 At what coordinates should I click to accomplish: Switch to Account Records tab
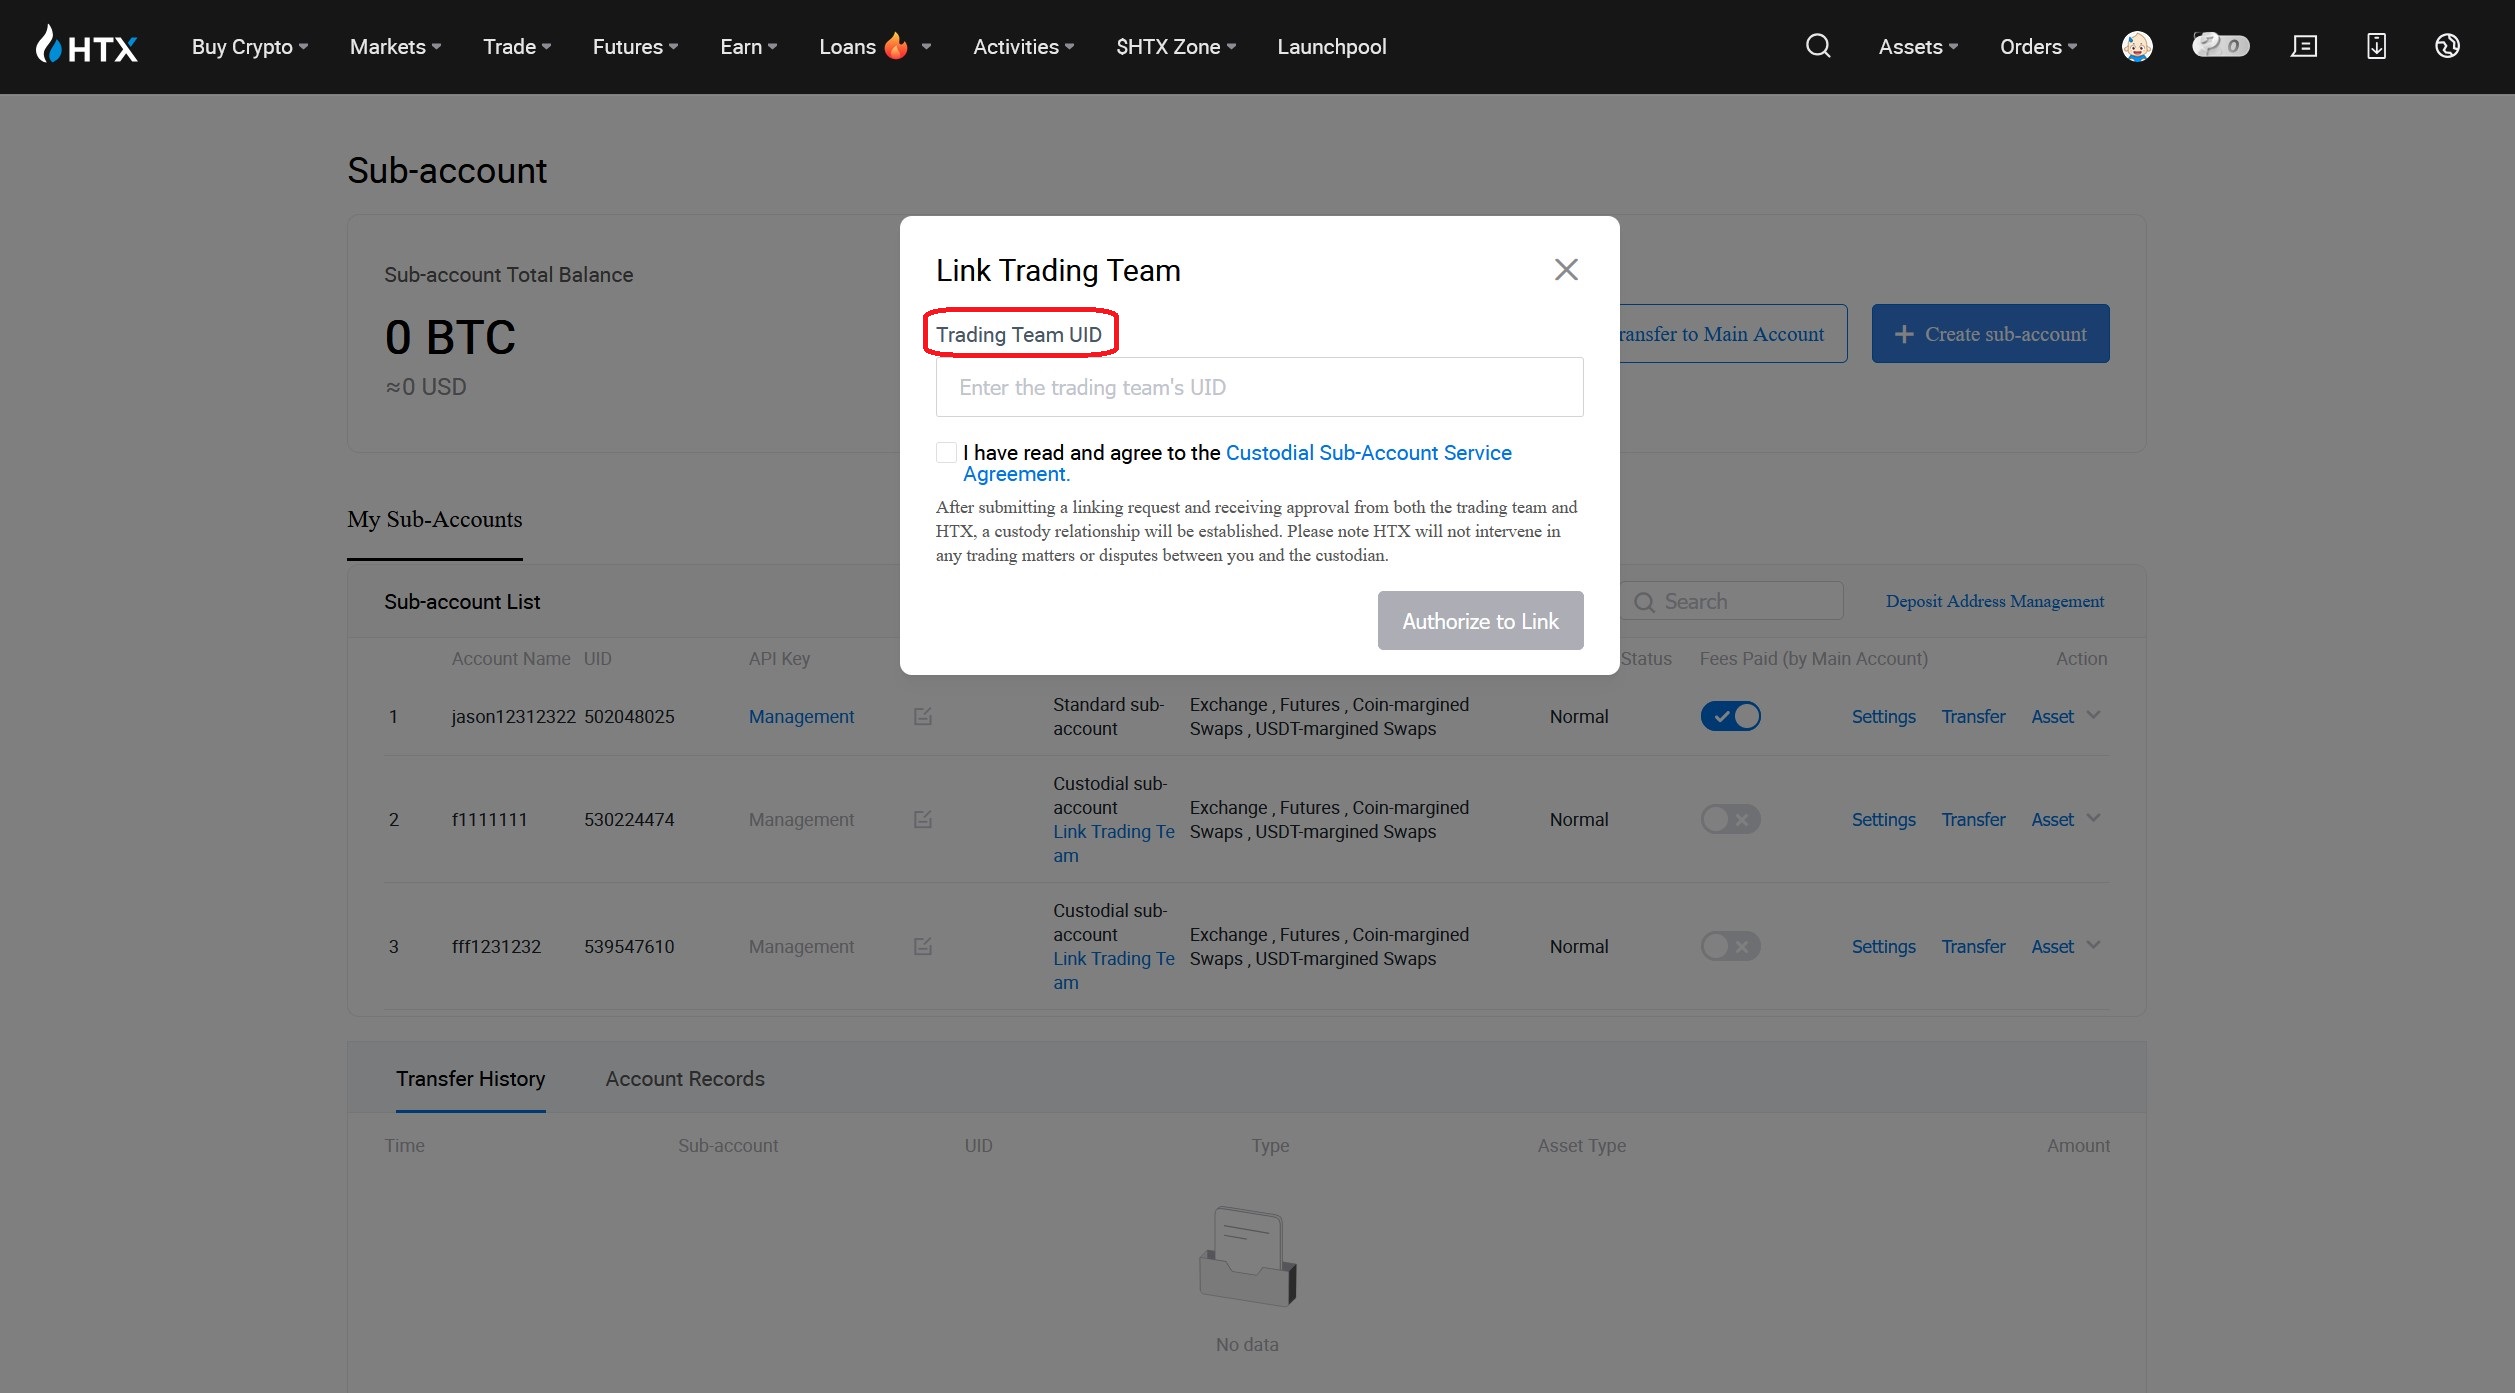point(684,1079)
